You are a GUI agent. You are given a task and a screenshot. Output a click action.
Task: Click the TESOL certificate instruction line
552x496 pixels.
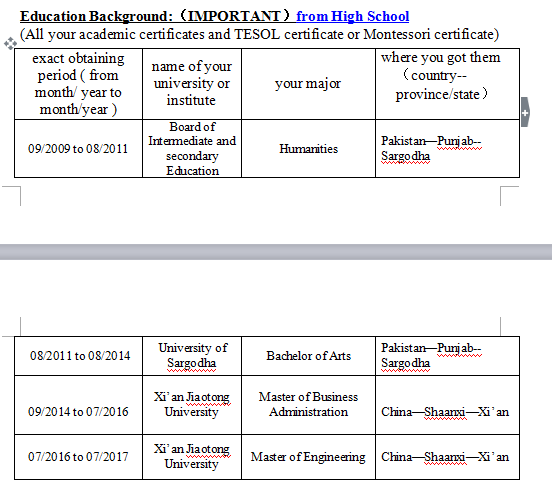pos(259,34)
